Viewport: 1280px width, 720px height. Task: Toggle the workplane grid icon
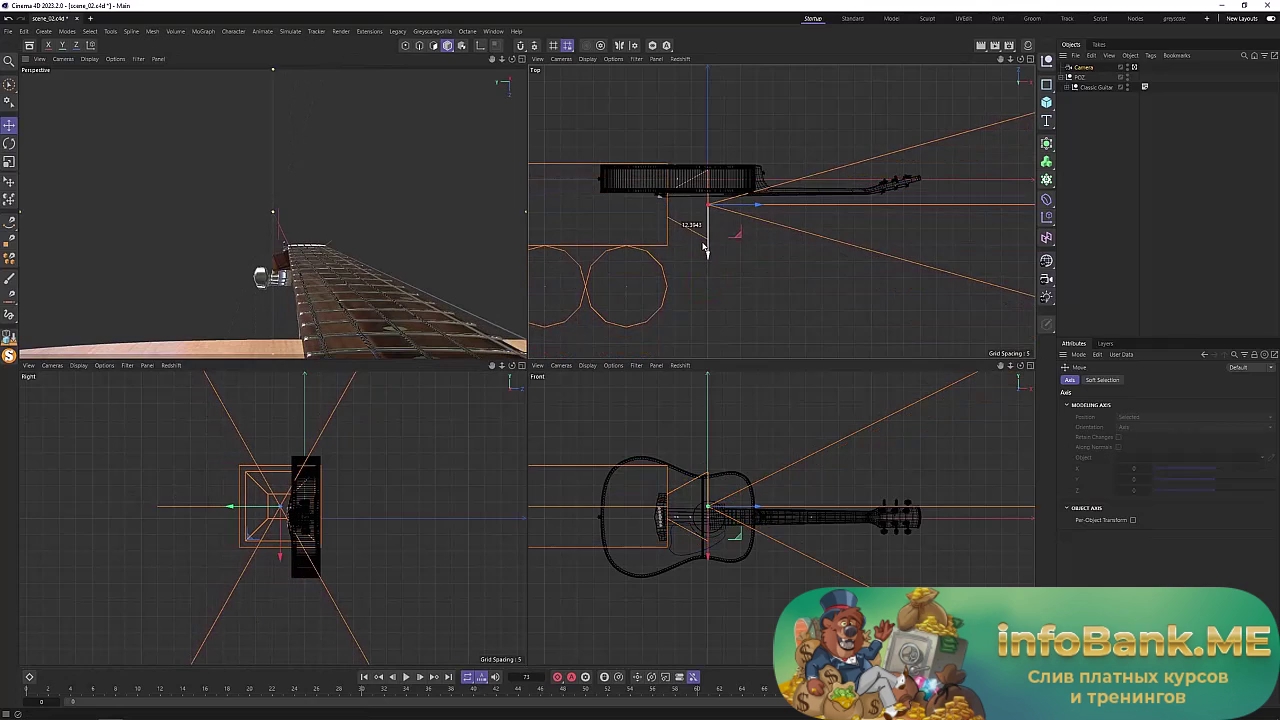[553, 45]
